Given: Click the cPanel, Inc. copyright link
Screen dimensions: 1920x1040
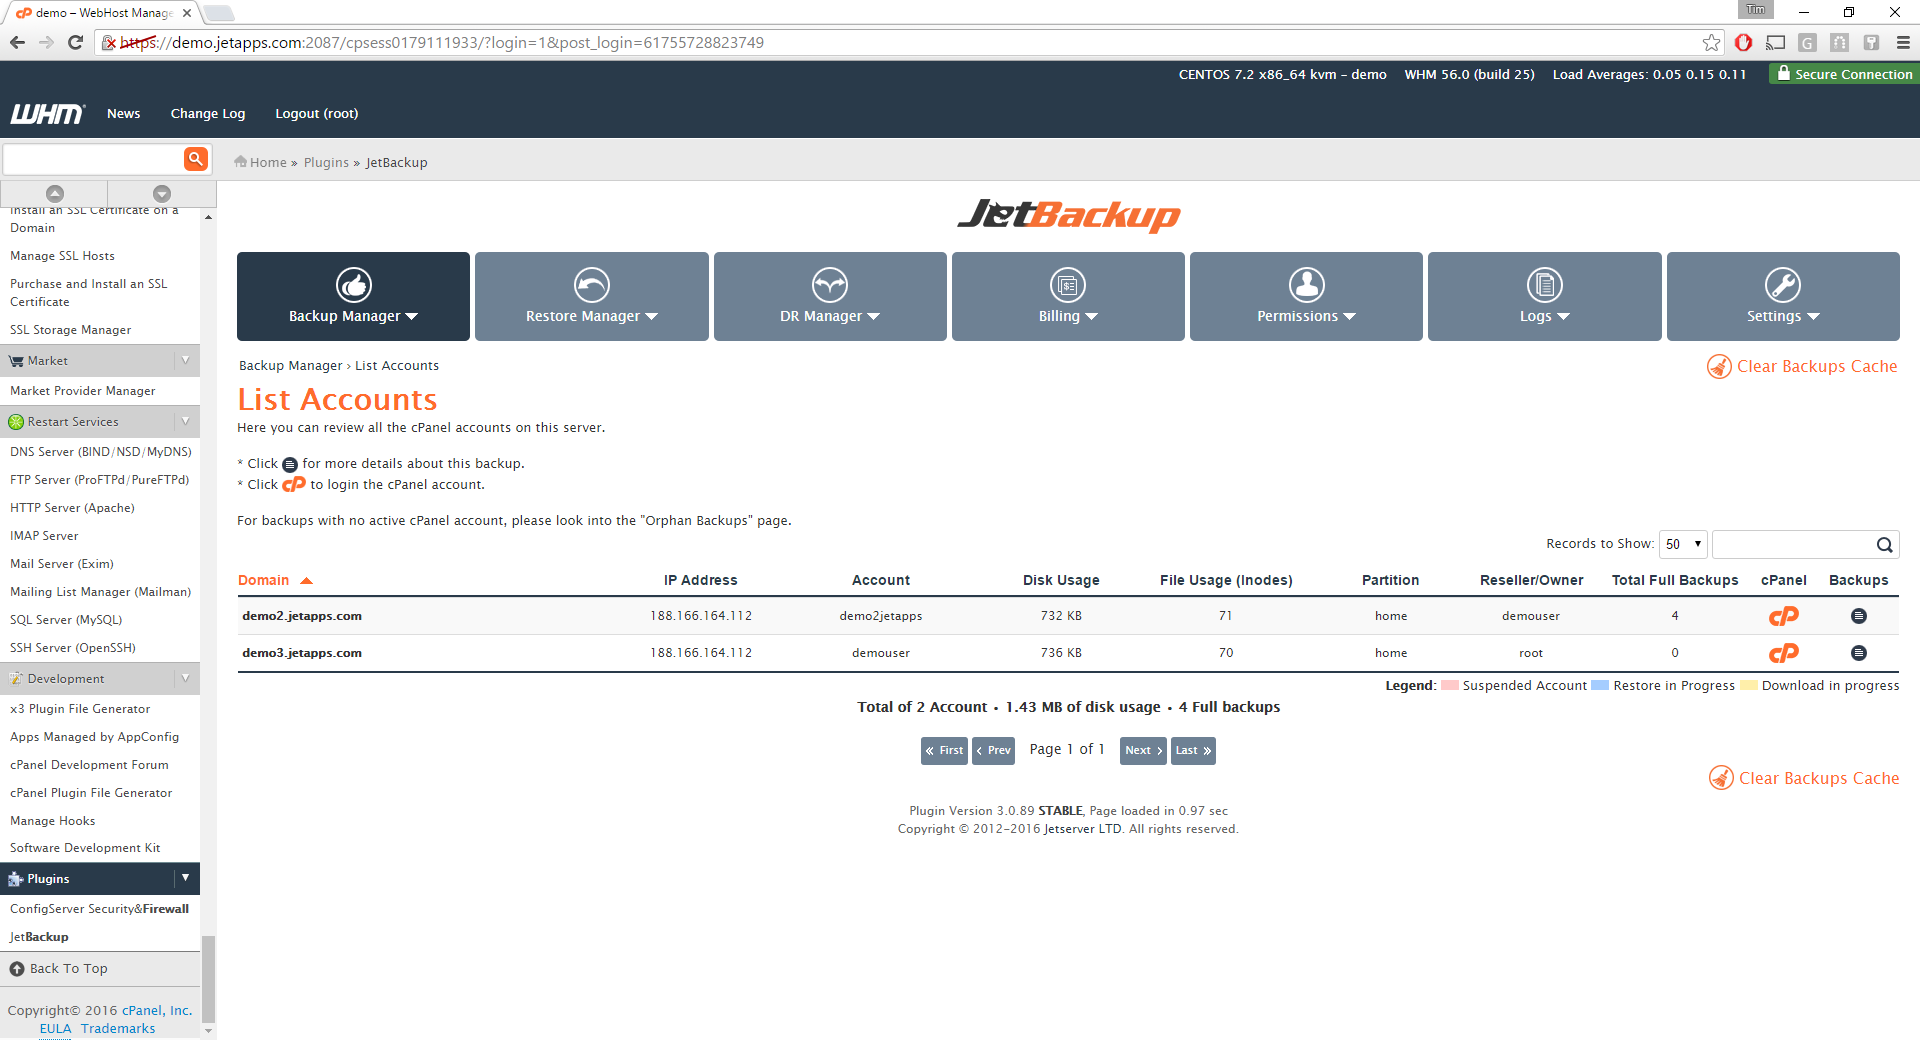Looking at the screenshot, I should point(157,1010).
